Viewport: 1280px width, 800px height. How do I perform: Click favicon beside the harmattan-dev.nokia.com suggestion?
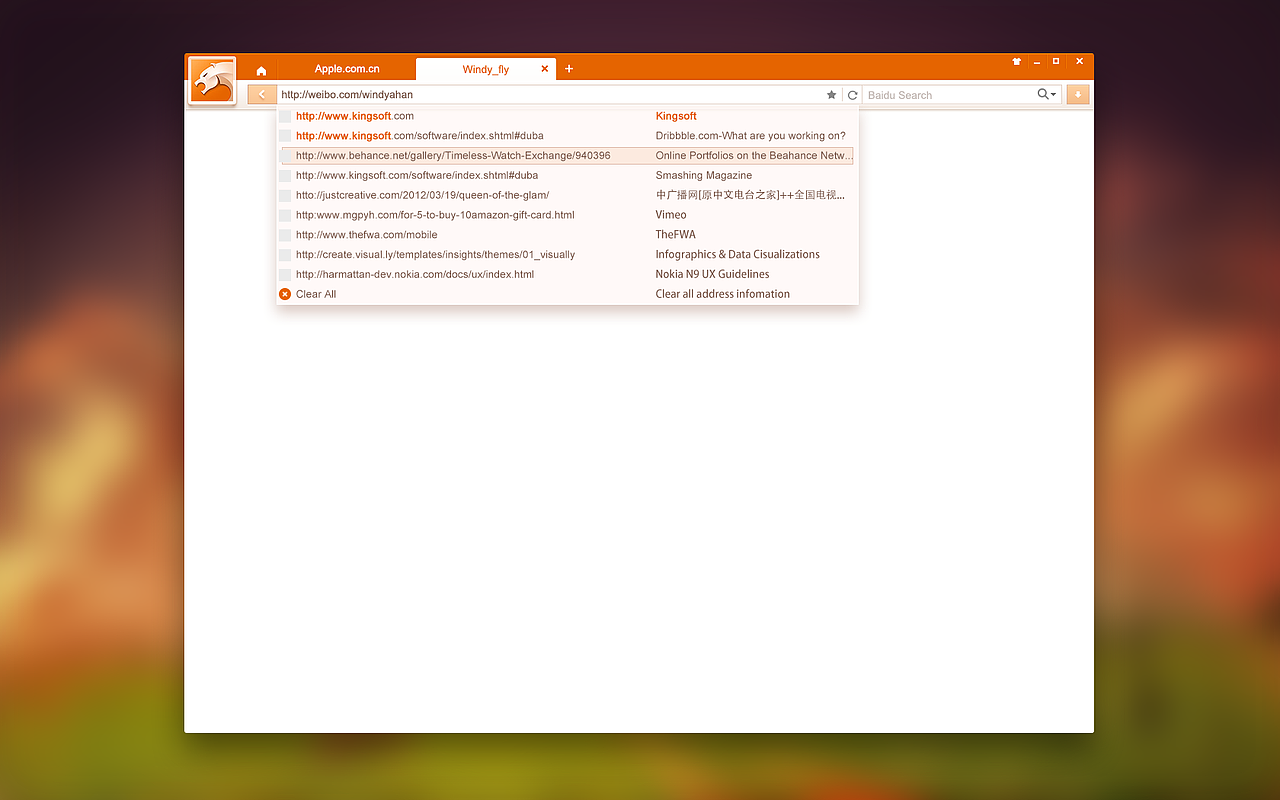(x=285, y=274)
